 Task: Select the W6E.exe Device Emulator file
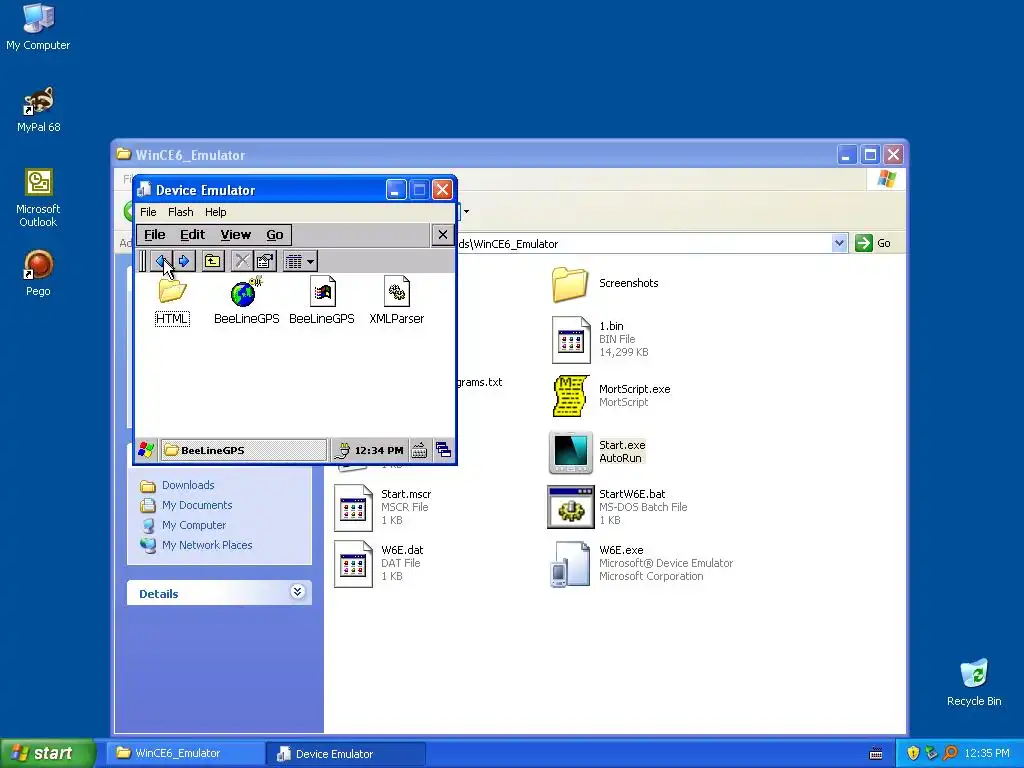pos(641,563)
